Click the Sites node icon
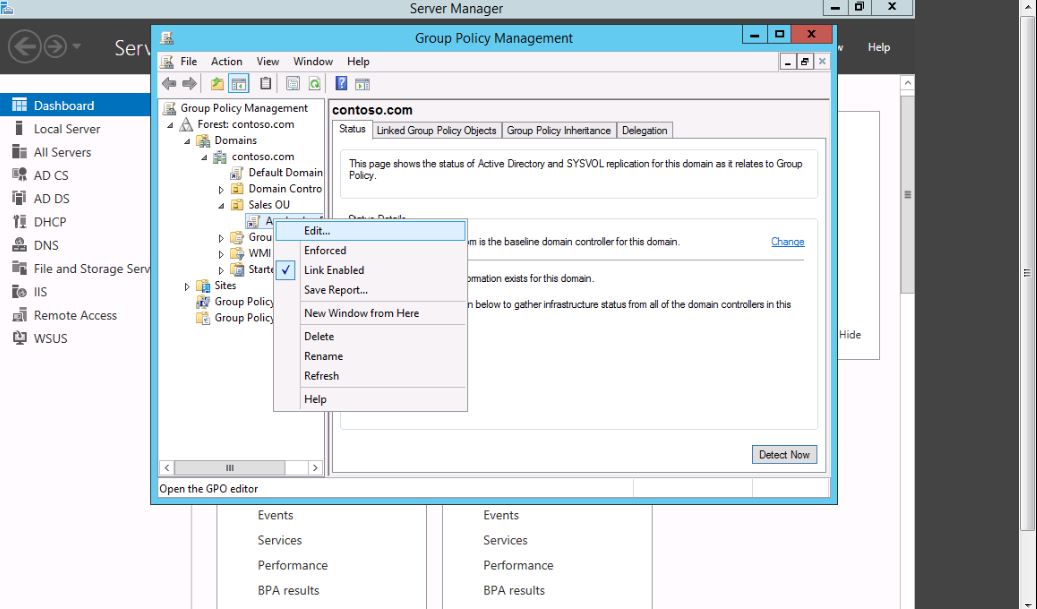The image size is (1037, 609). (x=204, y=286)
